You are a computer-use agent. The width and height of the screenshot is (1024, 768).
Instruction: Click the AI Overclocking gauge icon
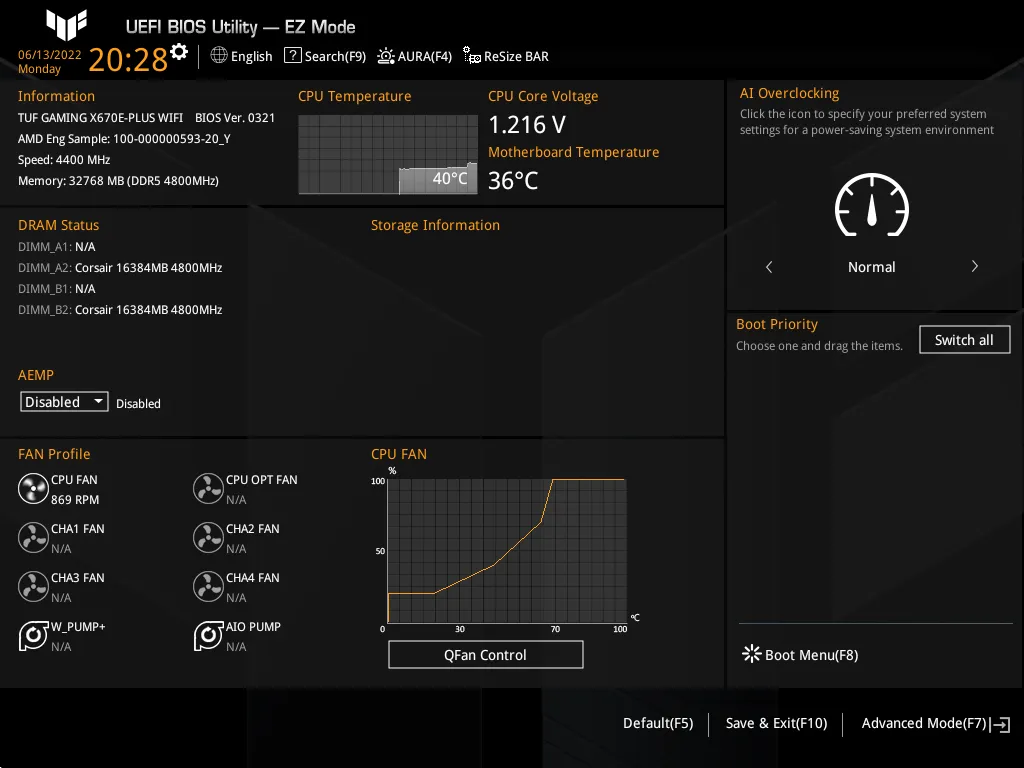[871, 206]
